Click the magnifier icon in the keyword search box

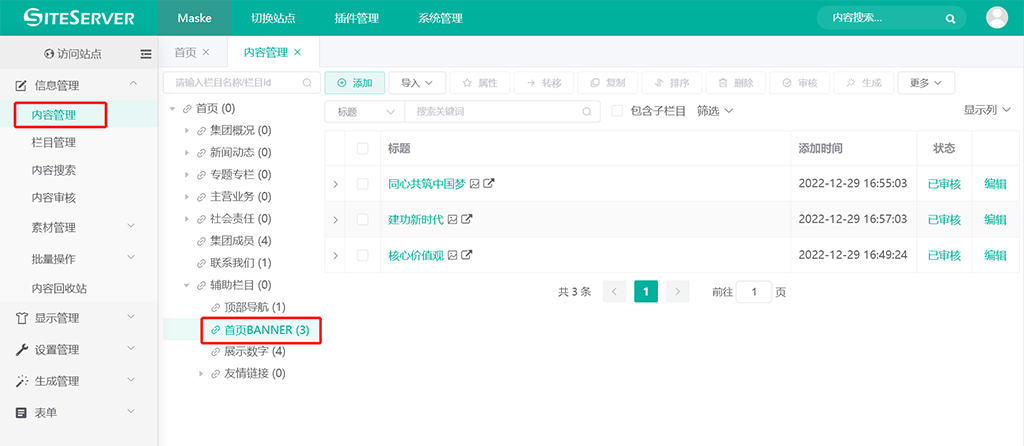[x=588, y=111]
